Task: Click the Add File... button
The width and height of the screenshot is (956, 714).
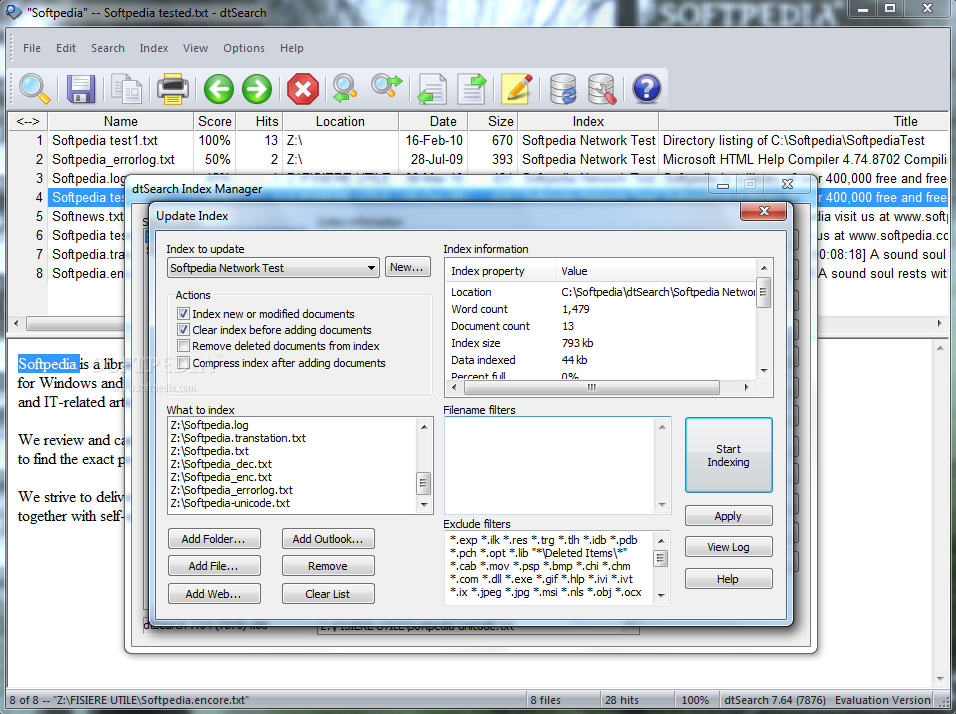Action: coord(214,566)
